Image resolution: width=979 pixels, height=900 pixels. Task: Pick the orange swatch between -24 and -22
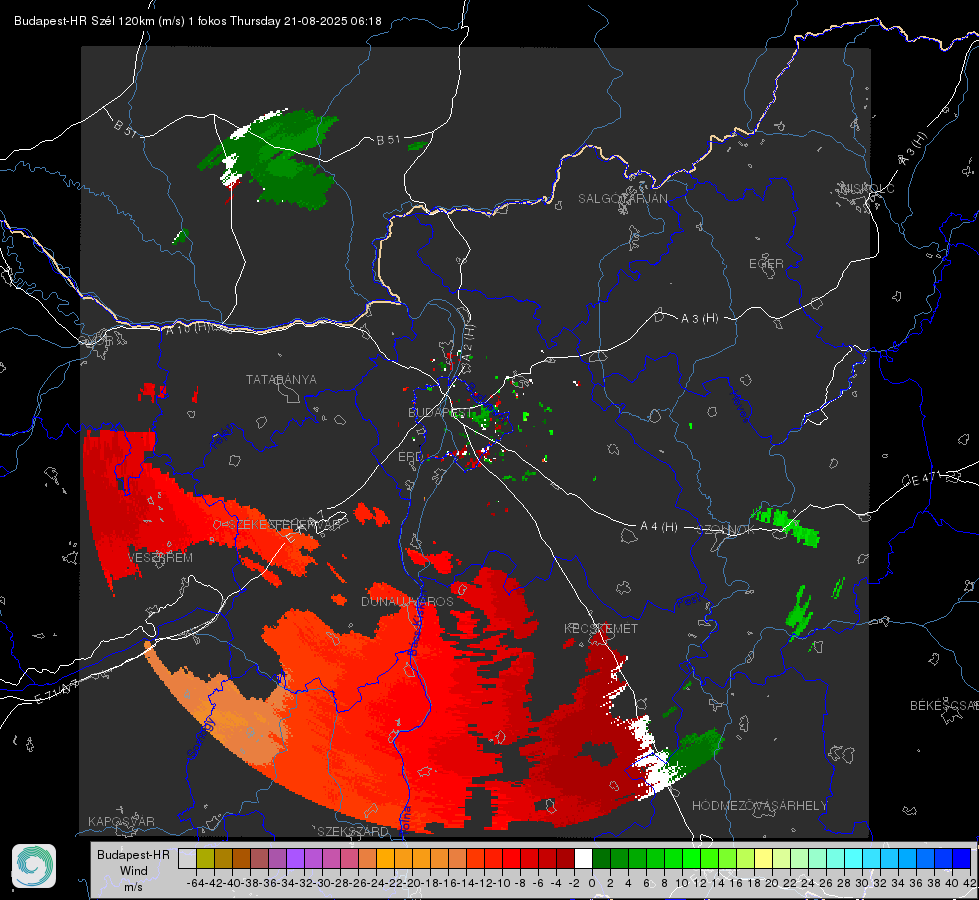(x=385, y=859)
